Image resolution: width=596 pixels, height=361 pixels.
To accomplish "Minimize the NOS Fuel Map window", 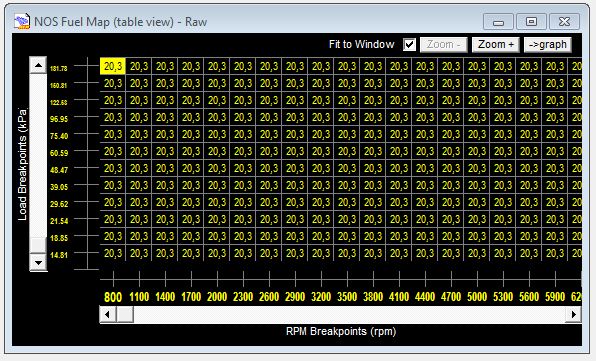I will pos(498,22).
